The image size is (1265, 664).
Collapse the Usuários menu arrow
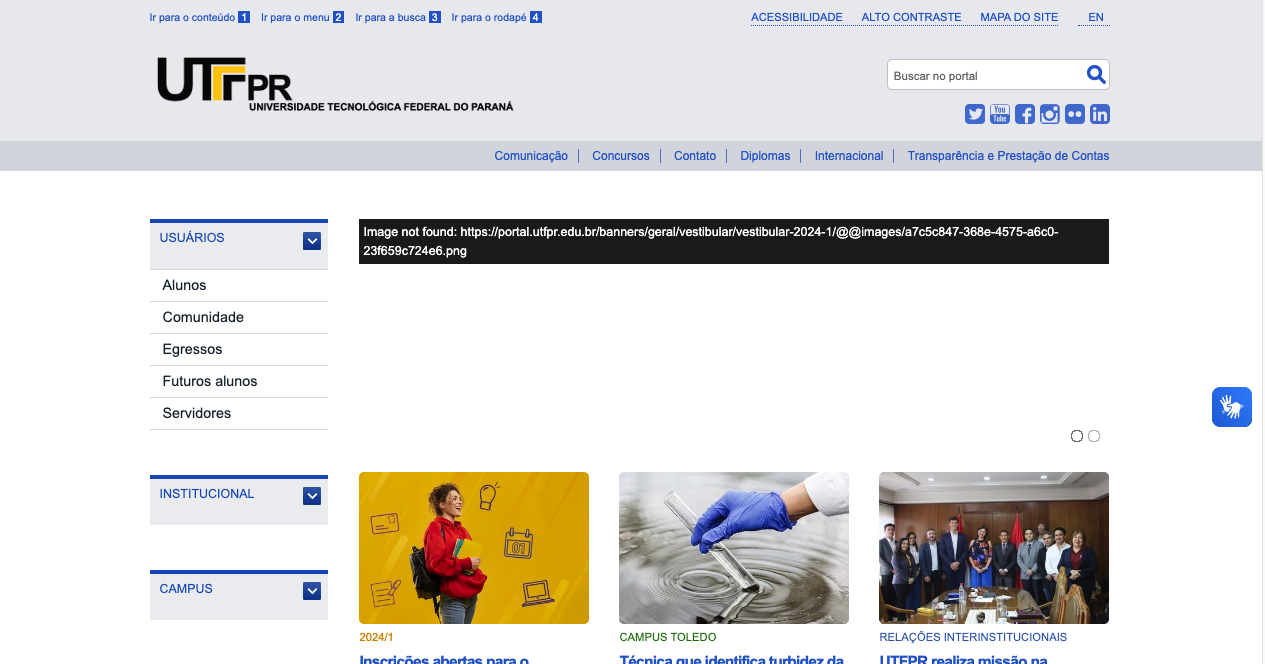tap(312, 241)
